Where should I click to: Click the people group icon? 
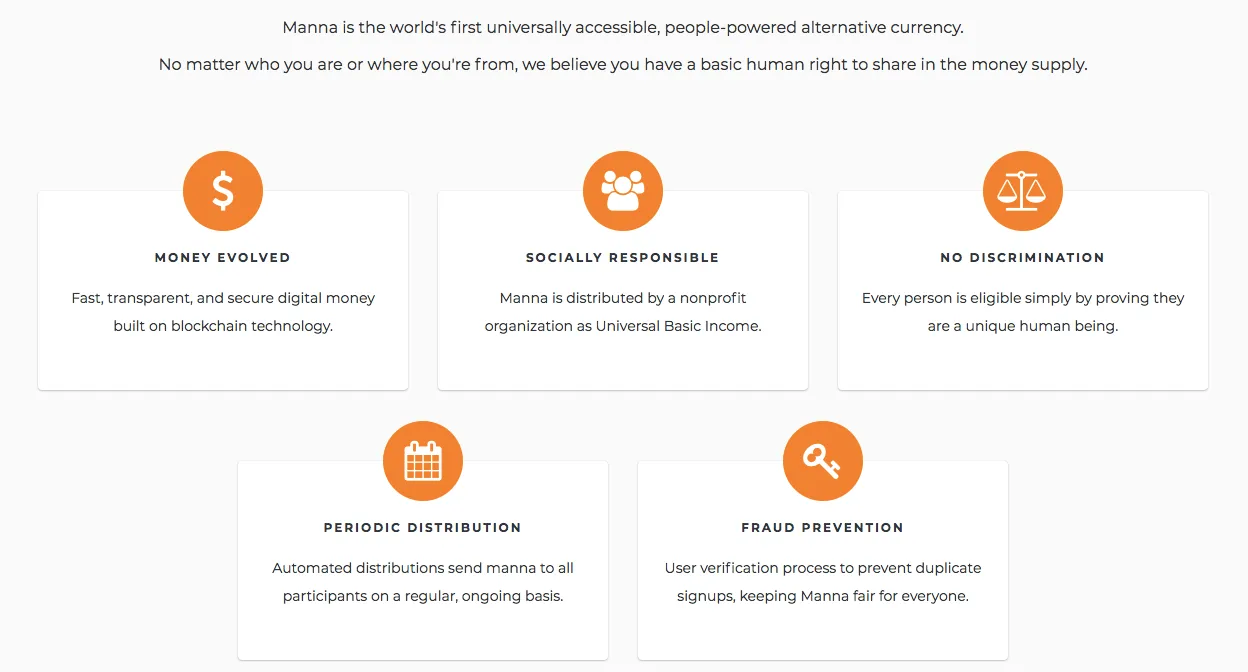(623, 191)
